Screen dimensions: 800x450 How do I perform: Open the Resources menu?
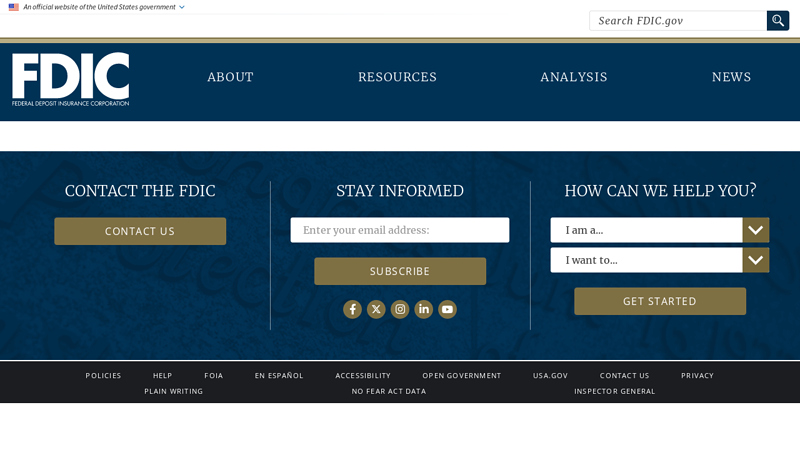[x=397, y=77]
